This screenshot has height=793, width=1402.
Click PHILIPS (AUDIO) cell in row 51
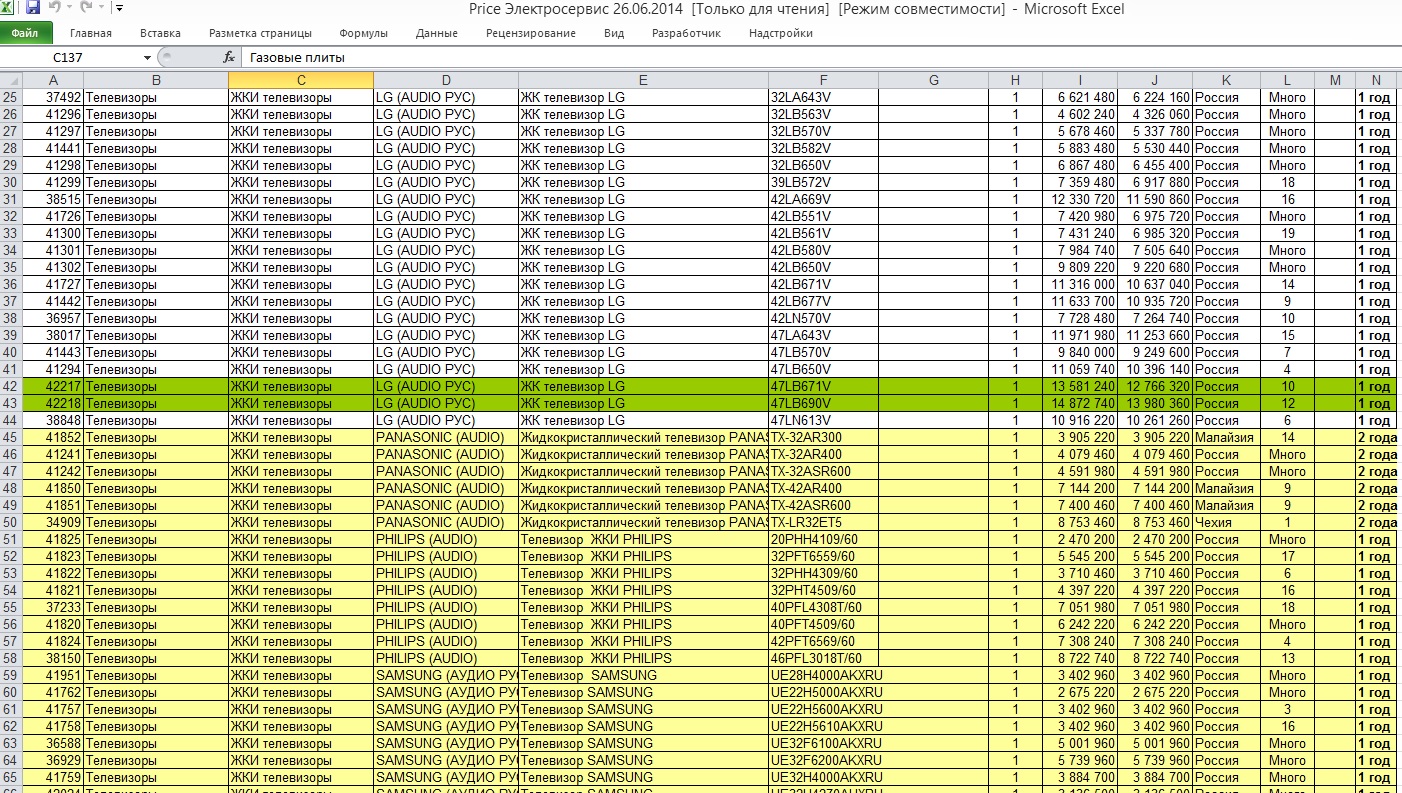click(x=445, y=539)
